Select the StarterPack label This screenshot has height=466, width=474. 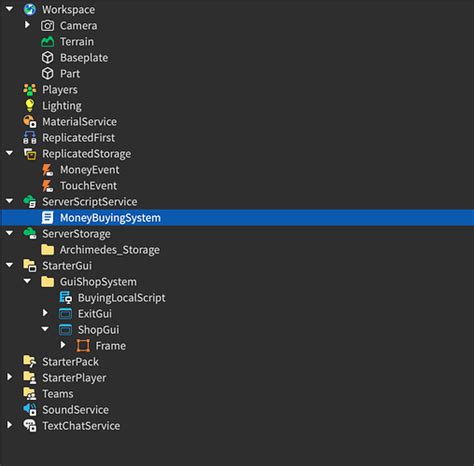[x=71, y=362]
